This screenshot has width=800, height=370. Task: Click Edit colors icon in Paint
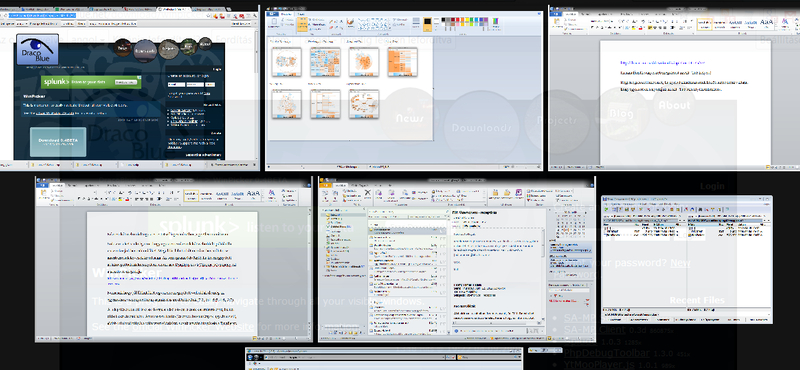pyautogui.click(x=495, y=23)
